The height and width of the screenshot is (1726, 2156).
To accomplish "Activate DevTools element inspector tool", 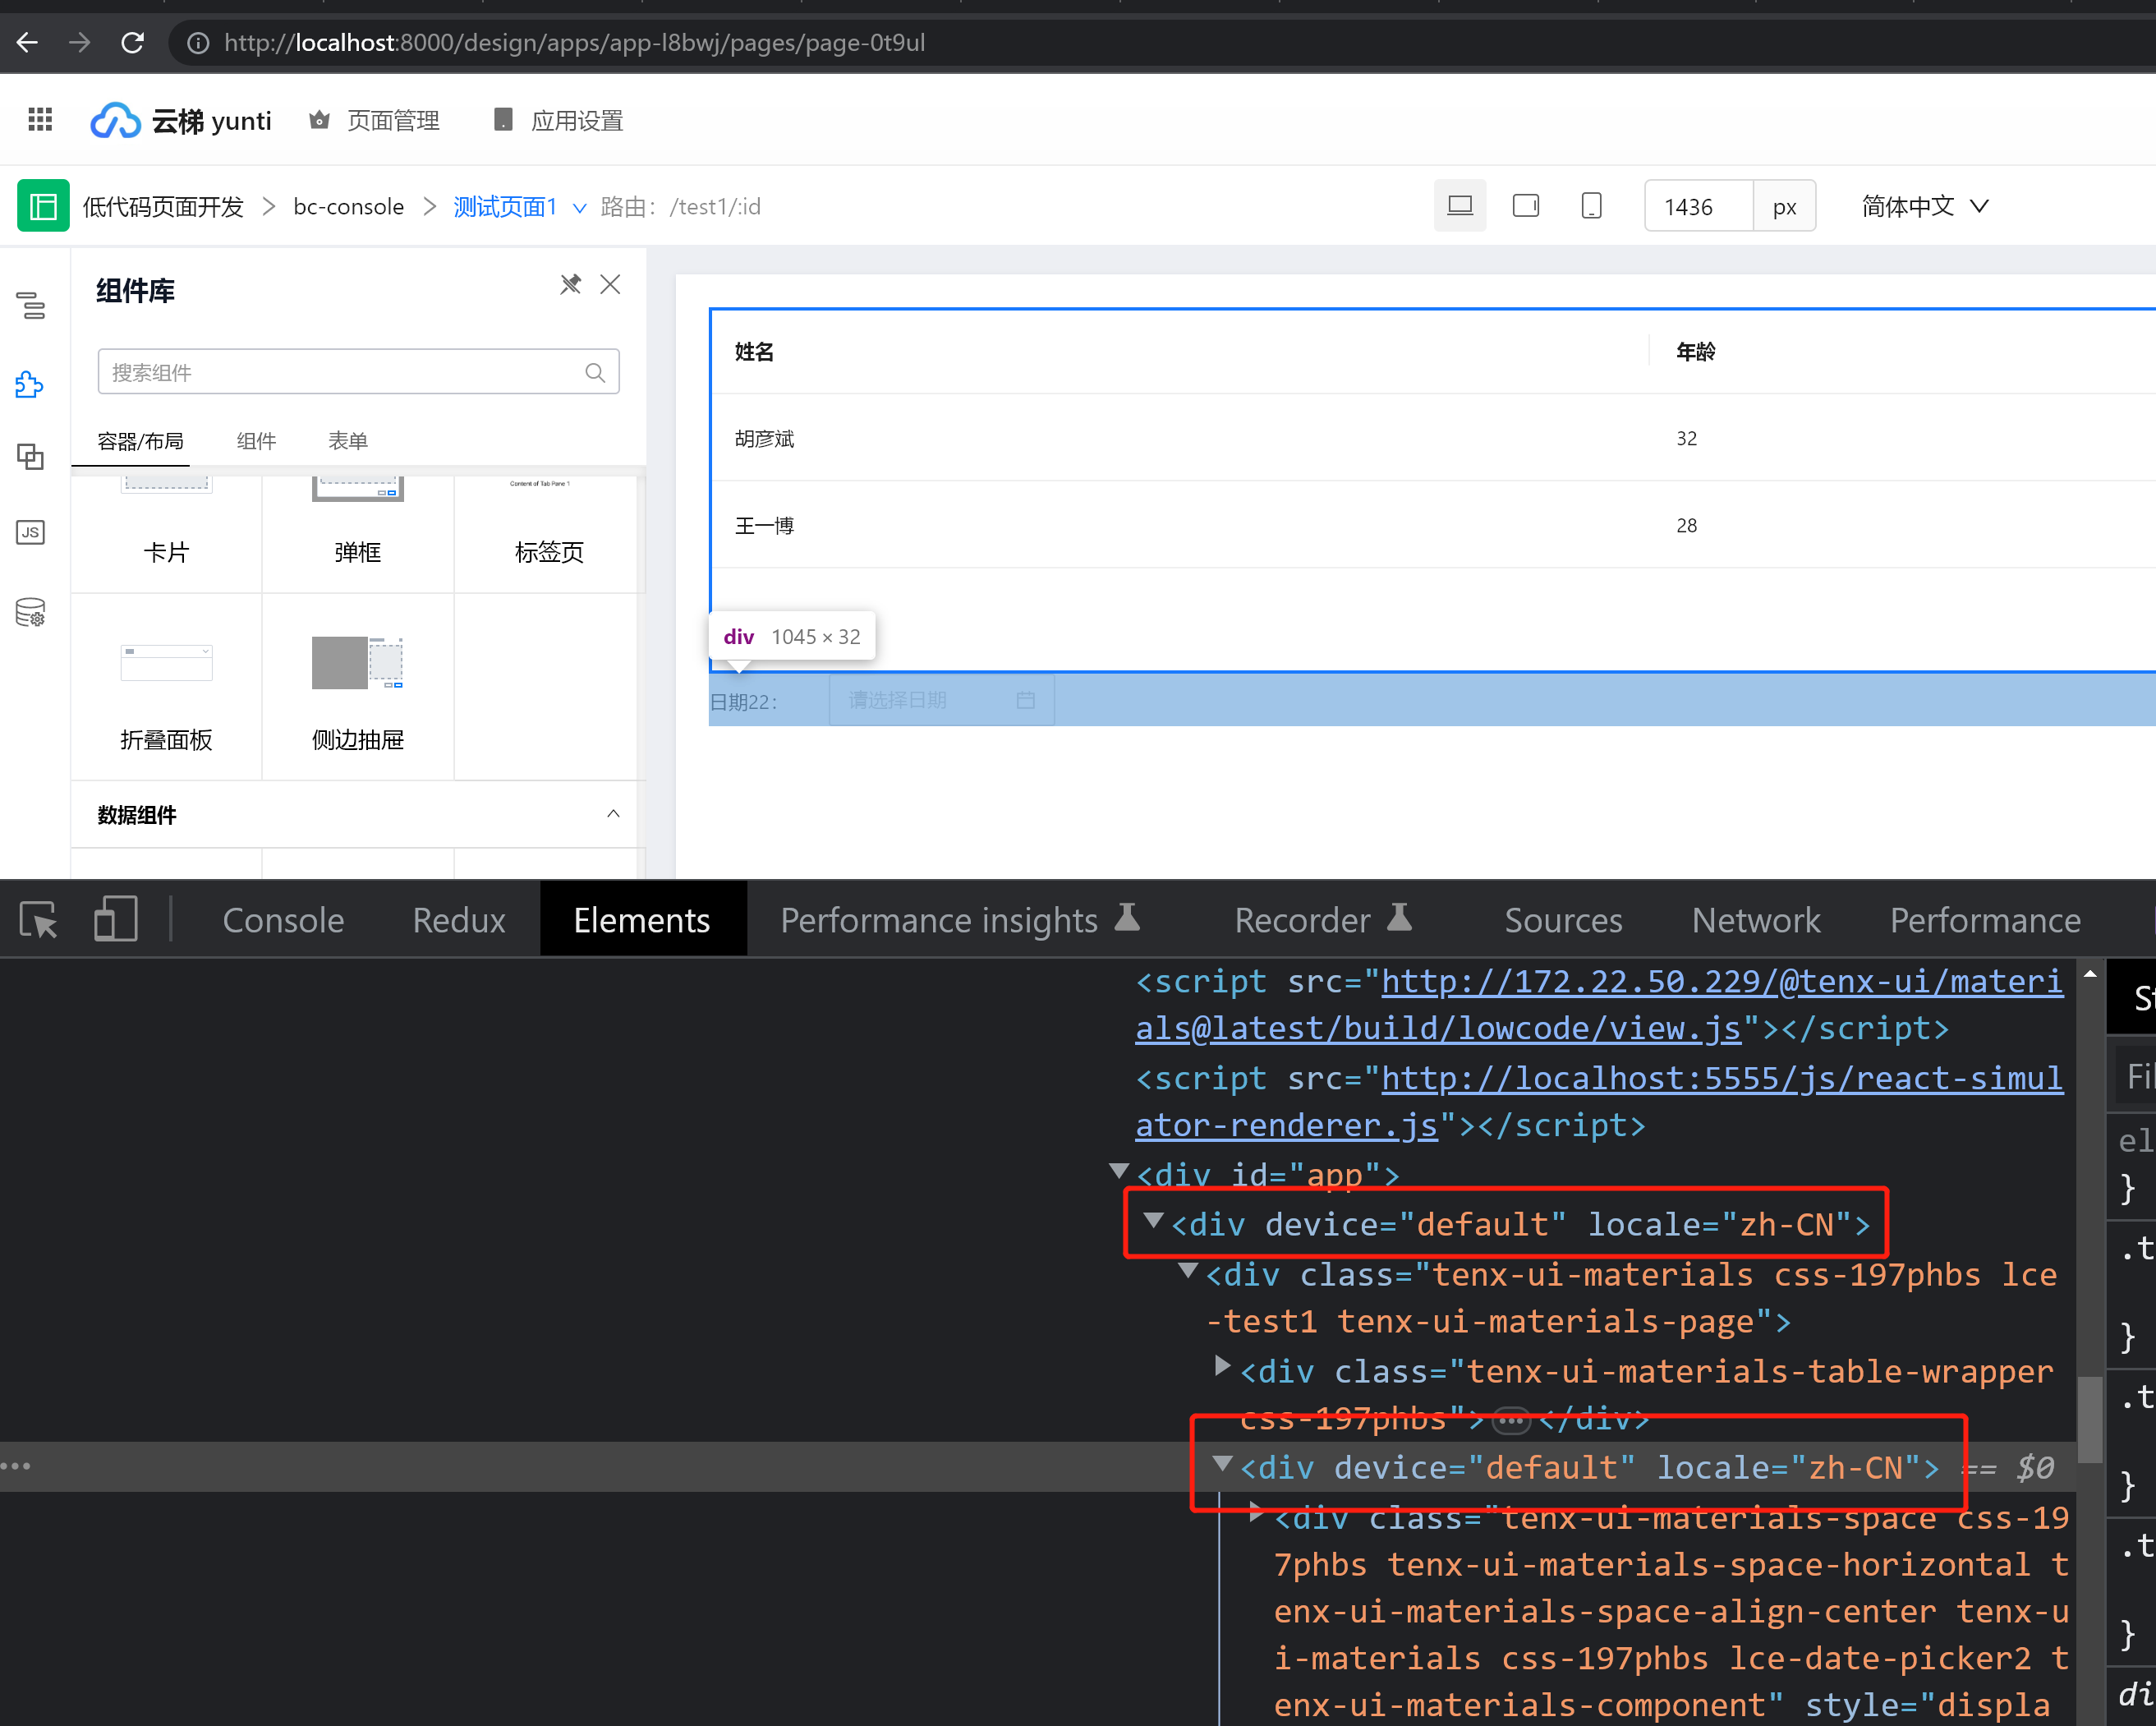I will pyautogui.click(x=39, y=919).
